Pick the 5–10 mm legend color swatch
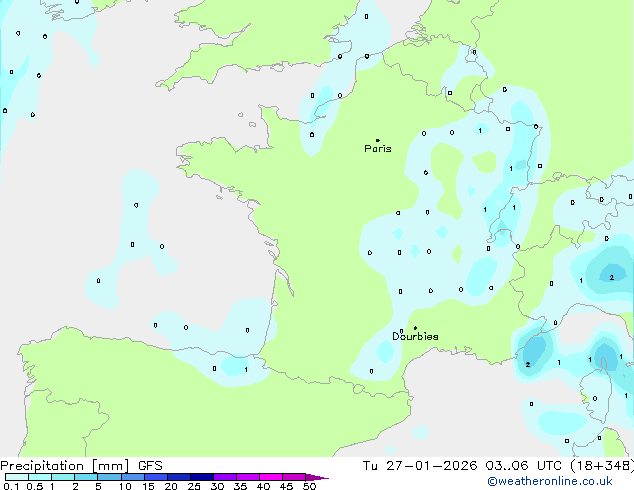The image size is (634, 490). click(109, 477)
